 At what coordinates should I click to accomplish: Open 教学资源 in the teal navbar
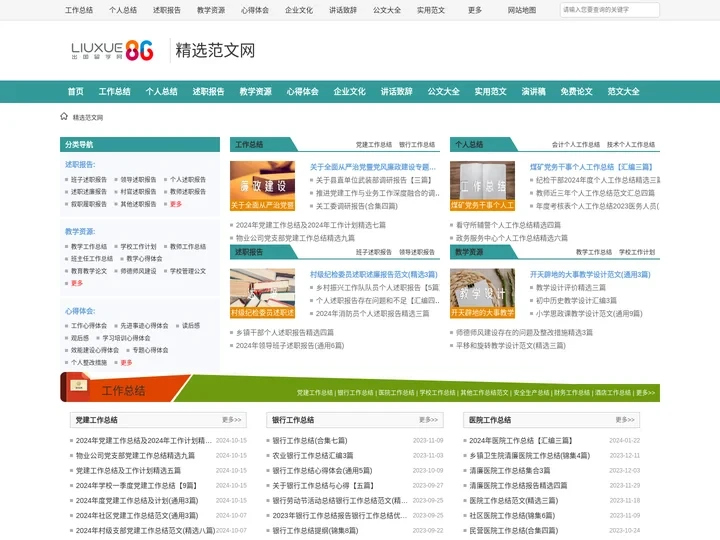click(255, 91)
